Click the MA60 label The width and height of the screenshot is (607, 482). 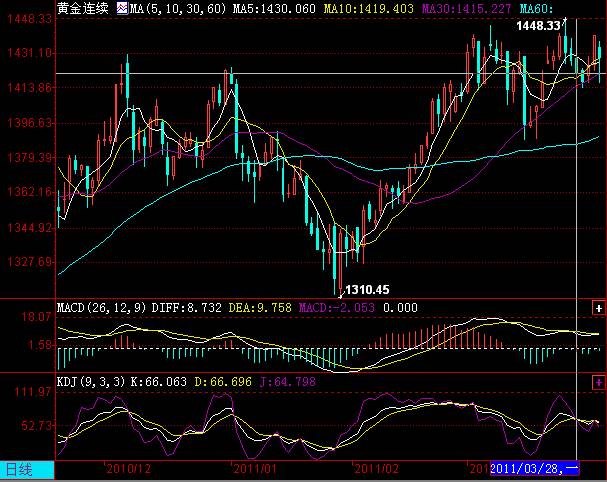537,8
